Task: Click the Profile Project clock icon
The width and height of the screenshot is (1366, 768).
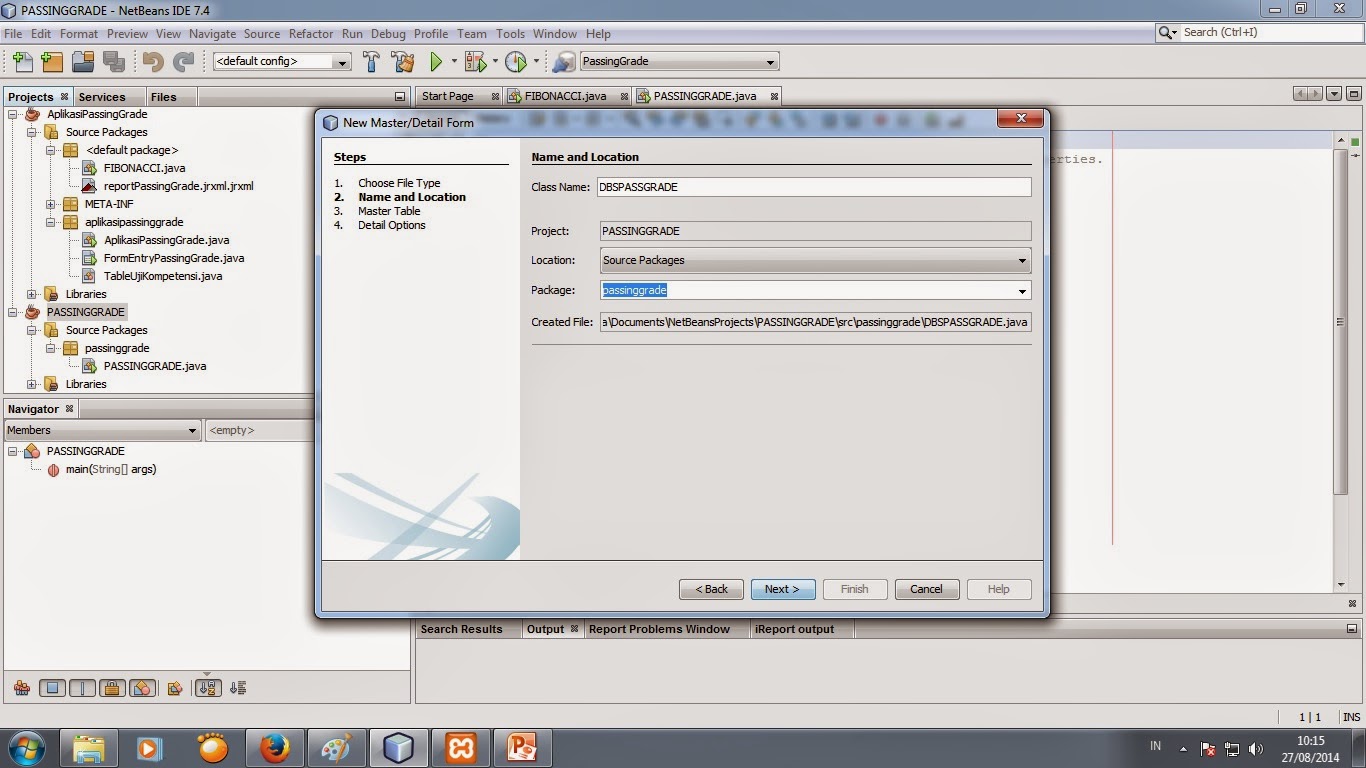Action: pyautogui.click(x=516, y=62)
